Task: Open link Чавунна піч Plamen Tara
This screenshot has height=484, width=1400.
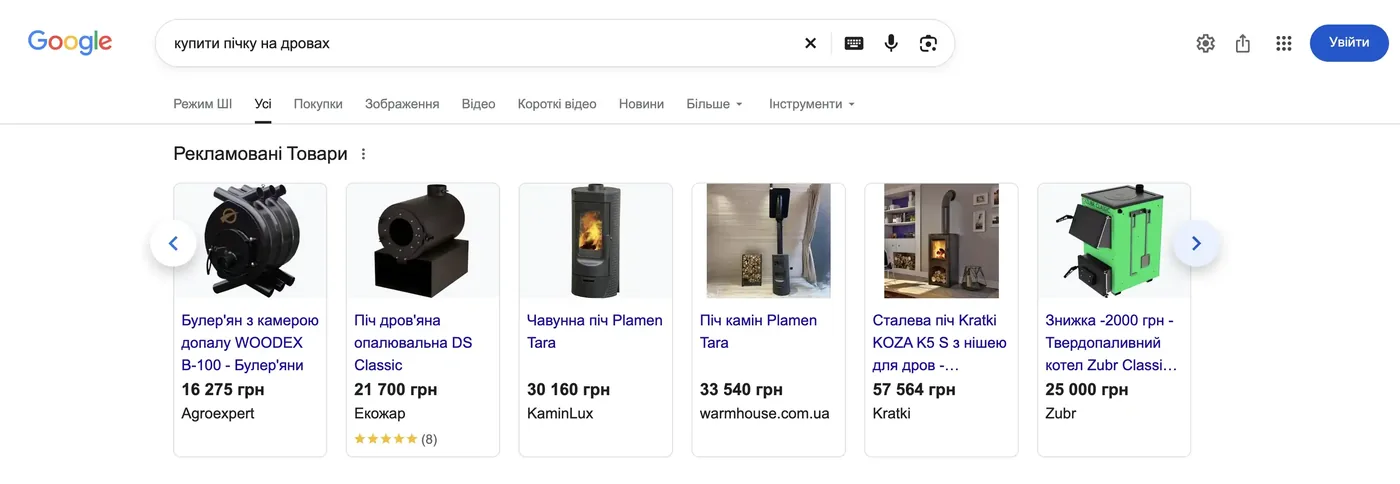Action: (x=595, y=332)
